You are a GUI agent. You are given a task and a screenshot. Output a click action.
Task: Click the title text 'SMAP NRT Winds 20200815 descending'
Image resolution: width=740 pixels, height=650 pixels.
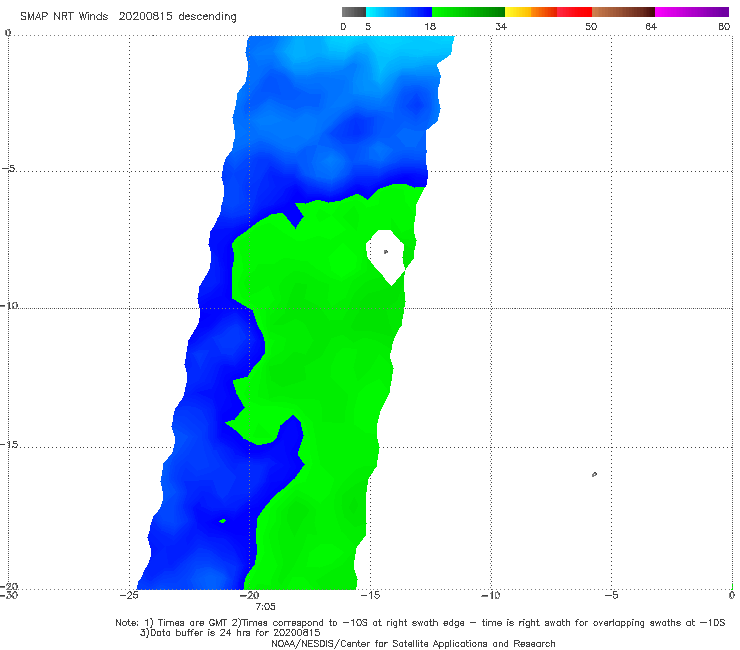(x=128, y=17)
